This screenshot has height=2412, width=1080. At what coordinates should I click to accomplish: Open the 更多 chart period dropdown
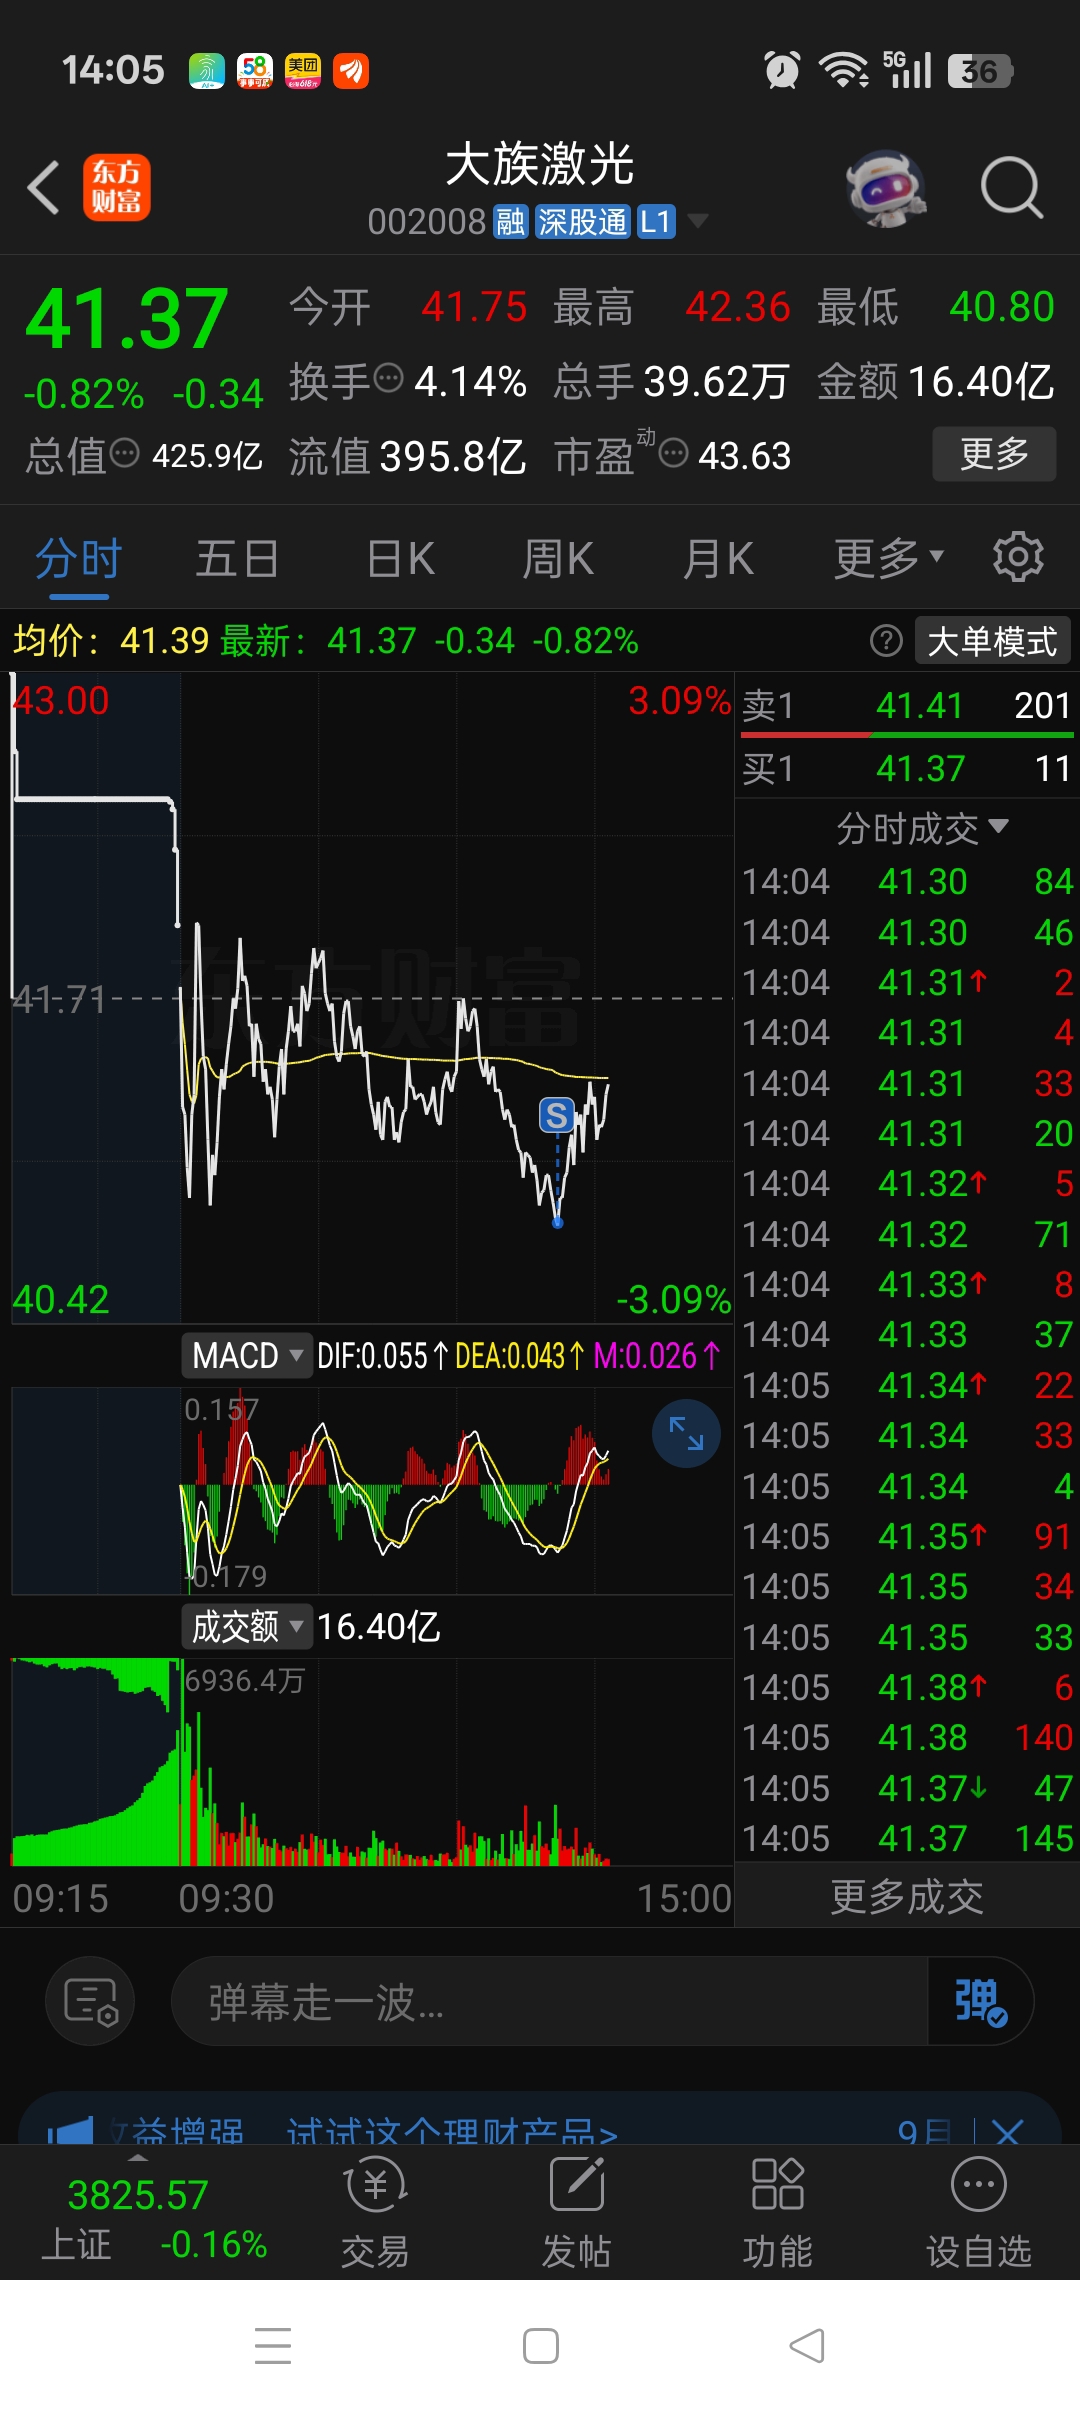889,557
